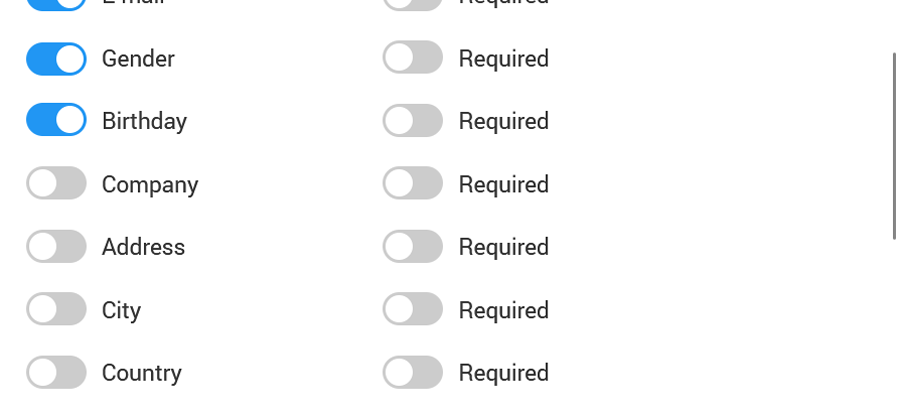Viewport: 900px width, 400px height.
Task: Disable the Gender field toggle
Action: [56, 59]
